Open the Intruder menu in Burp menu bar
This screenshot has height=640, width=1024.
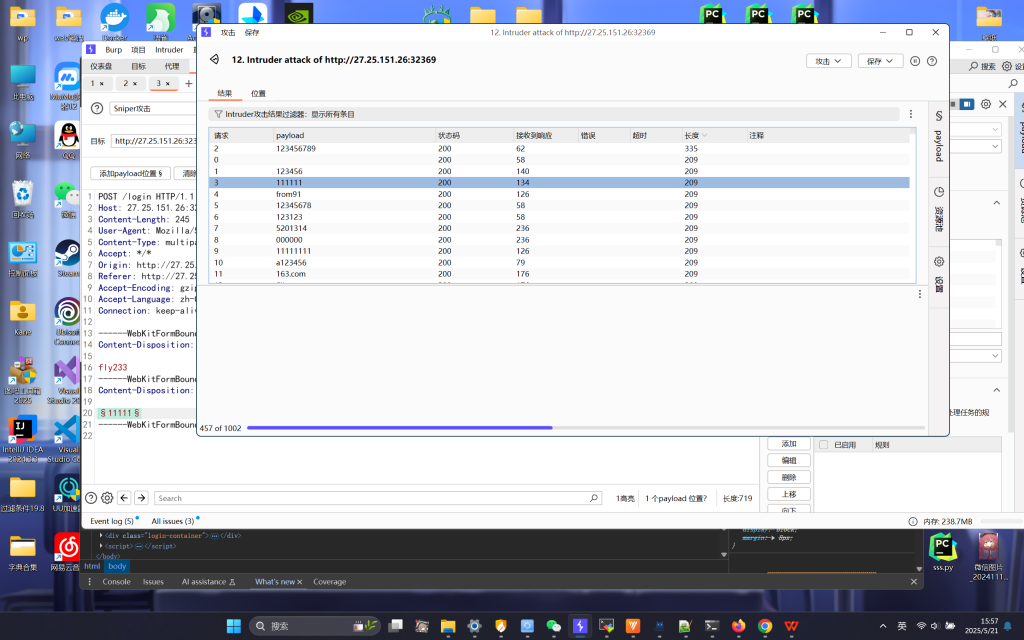point(169,50)
